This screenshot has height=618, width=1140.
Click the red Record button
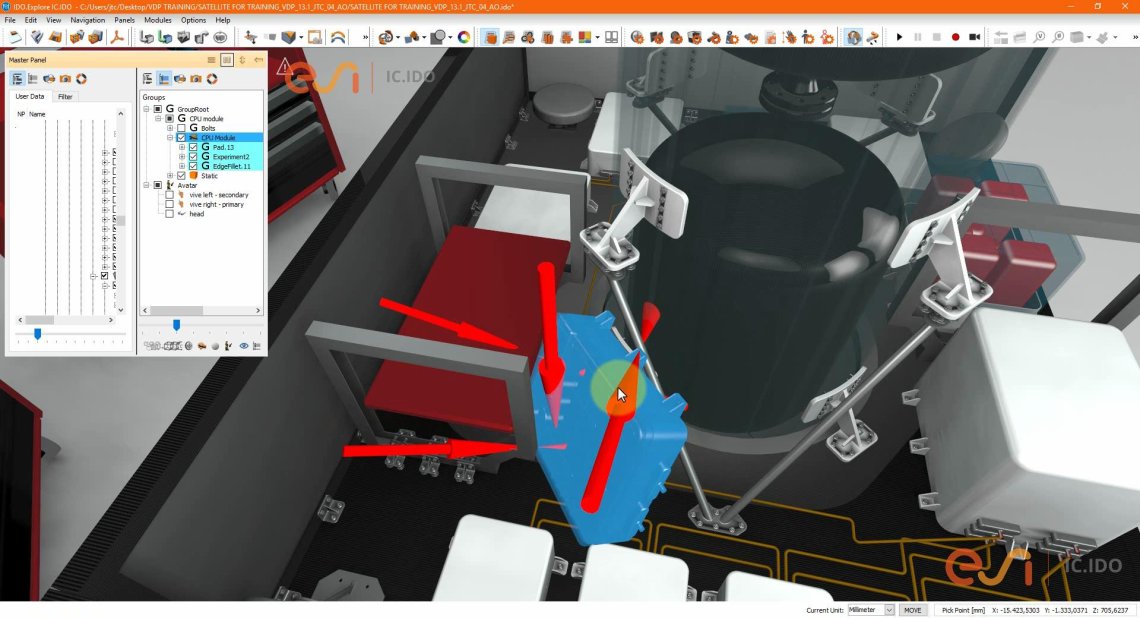(x=955, y=37)
